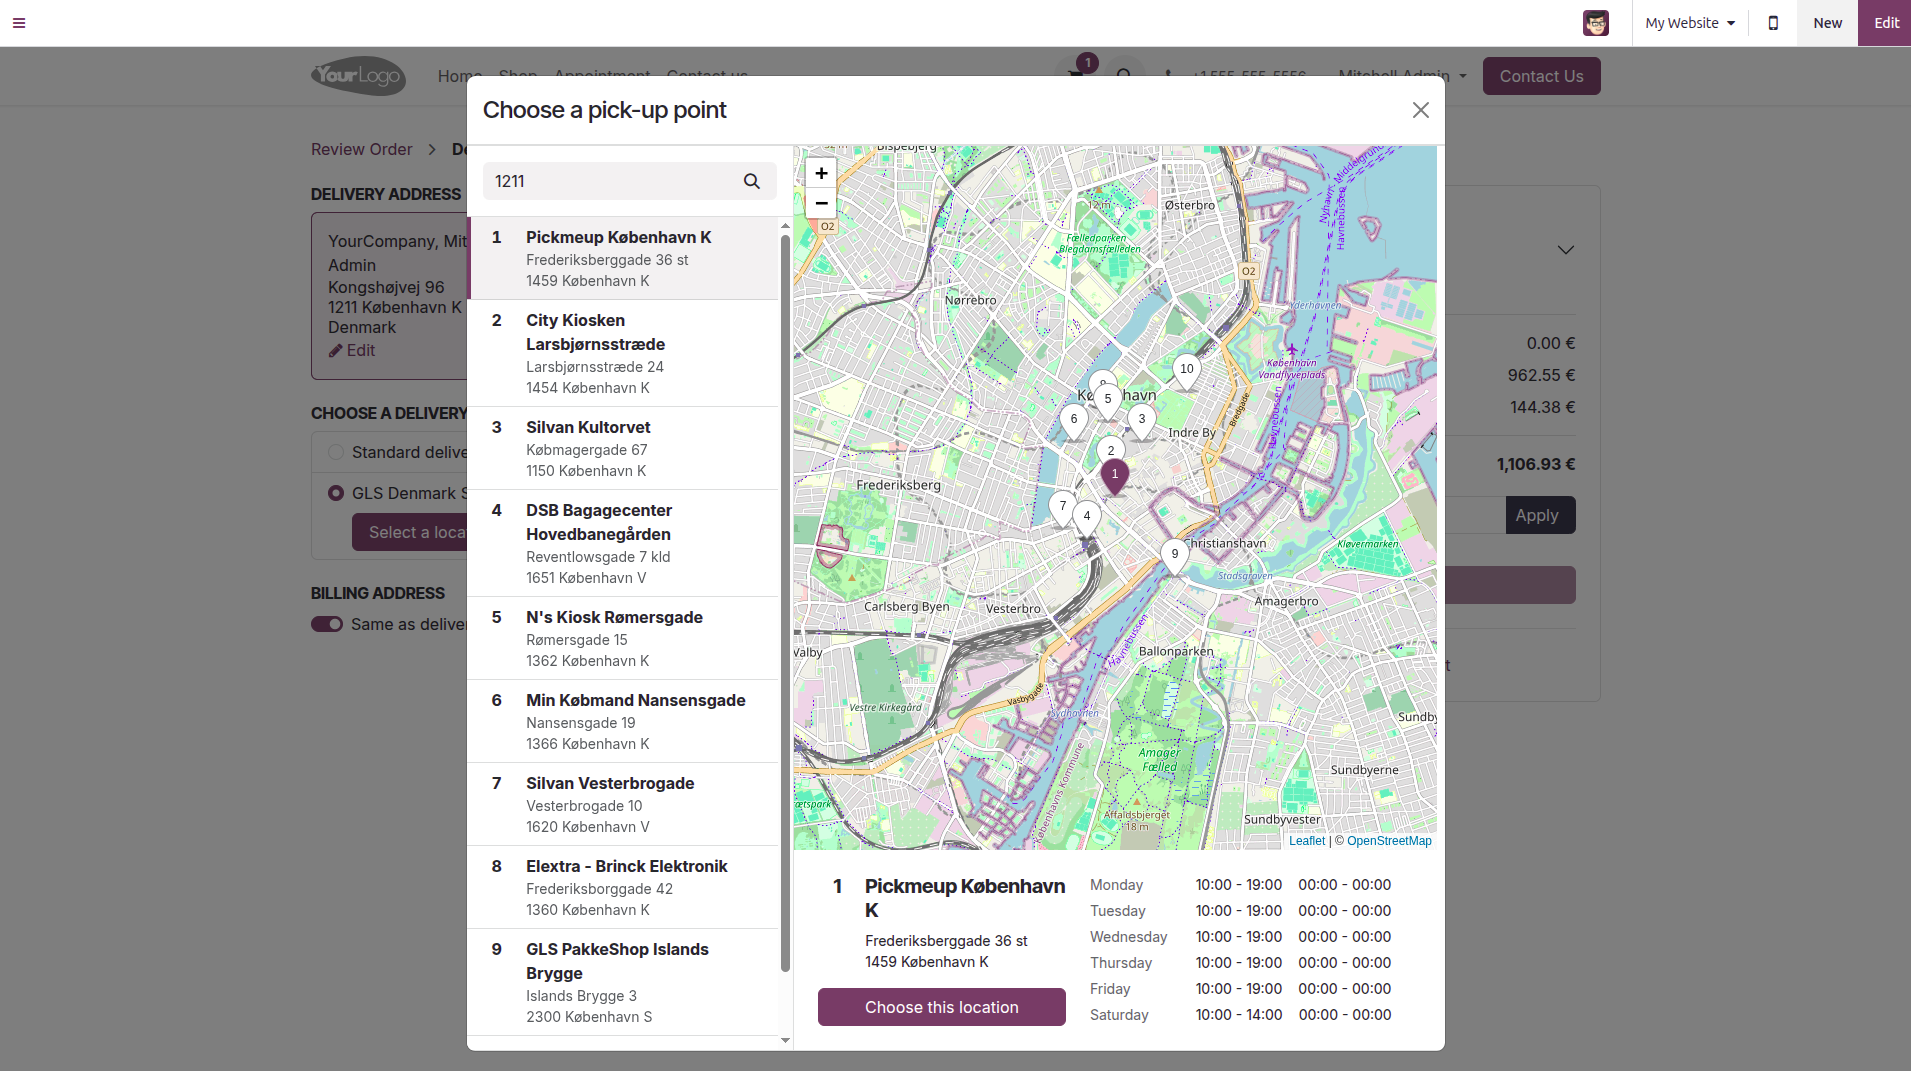Open the My Website dropdown

pyautogui.click(x=1690, y=23)
